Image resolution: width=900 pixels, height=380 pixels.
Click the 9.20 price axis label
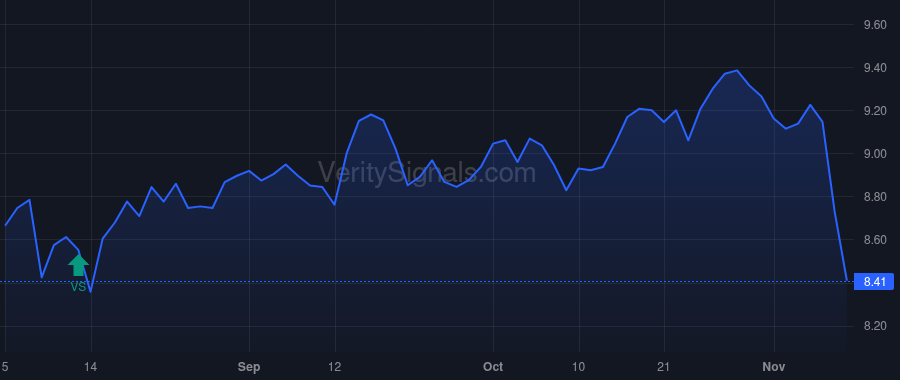tap(875, 111)
